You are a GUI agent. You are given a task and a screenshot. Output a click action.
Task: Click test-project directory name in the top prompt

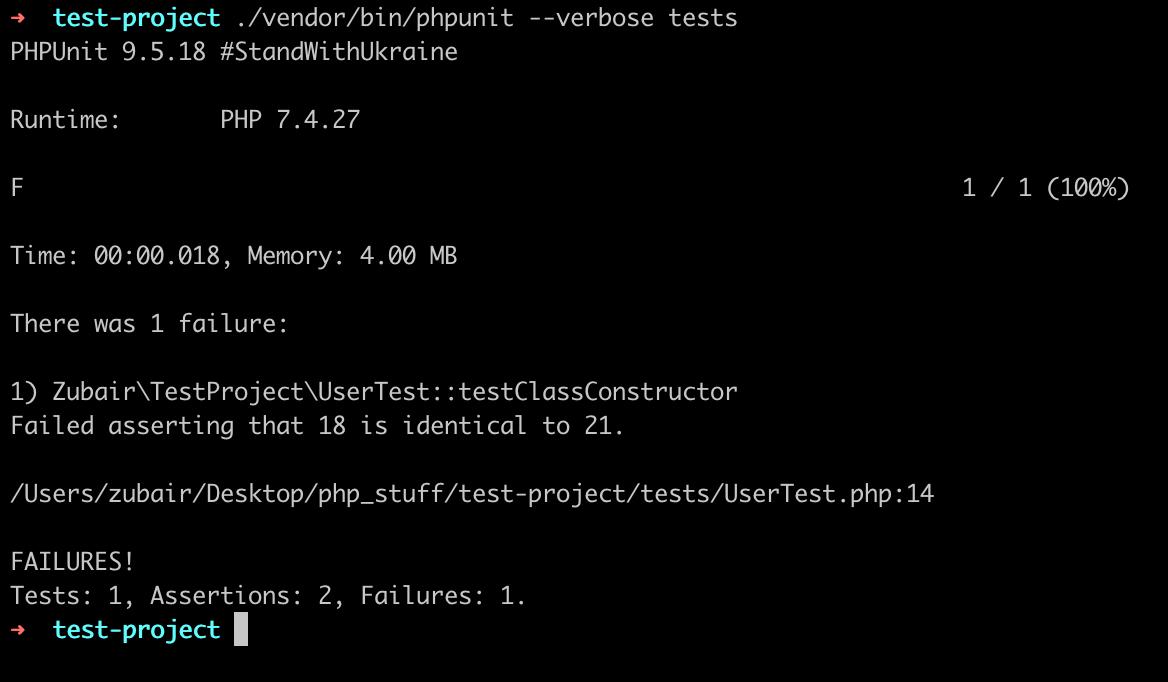coord(137,18)
